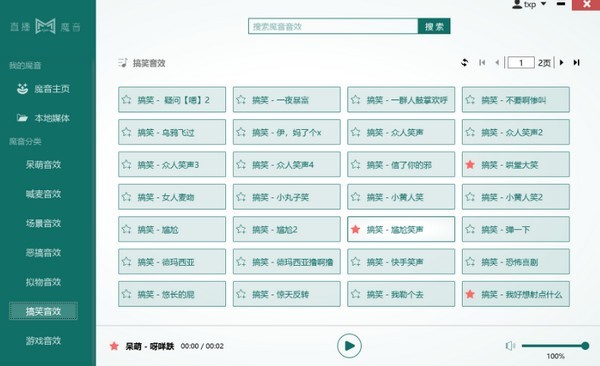
Task: Mute the speaker volume icon
Action: 510,346
